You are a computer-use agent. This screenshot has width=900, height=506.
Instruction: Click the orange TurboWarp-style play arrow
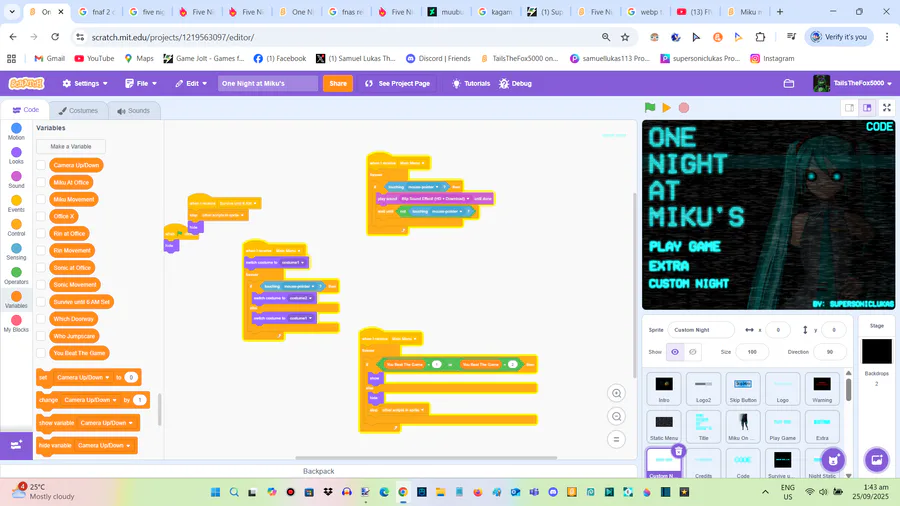tap(666, 107)
